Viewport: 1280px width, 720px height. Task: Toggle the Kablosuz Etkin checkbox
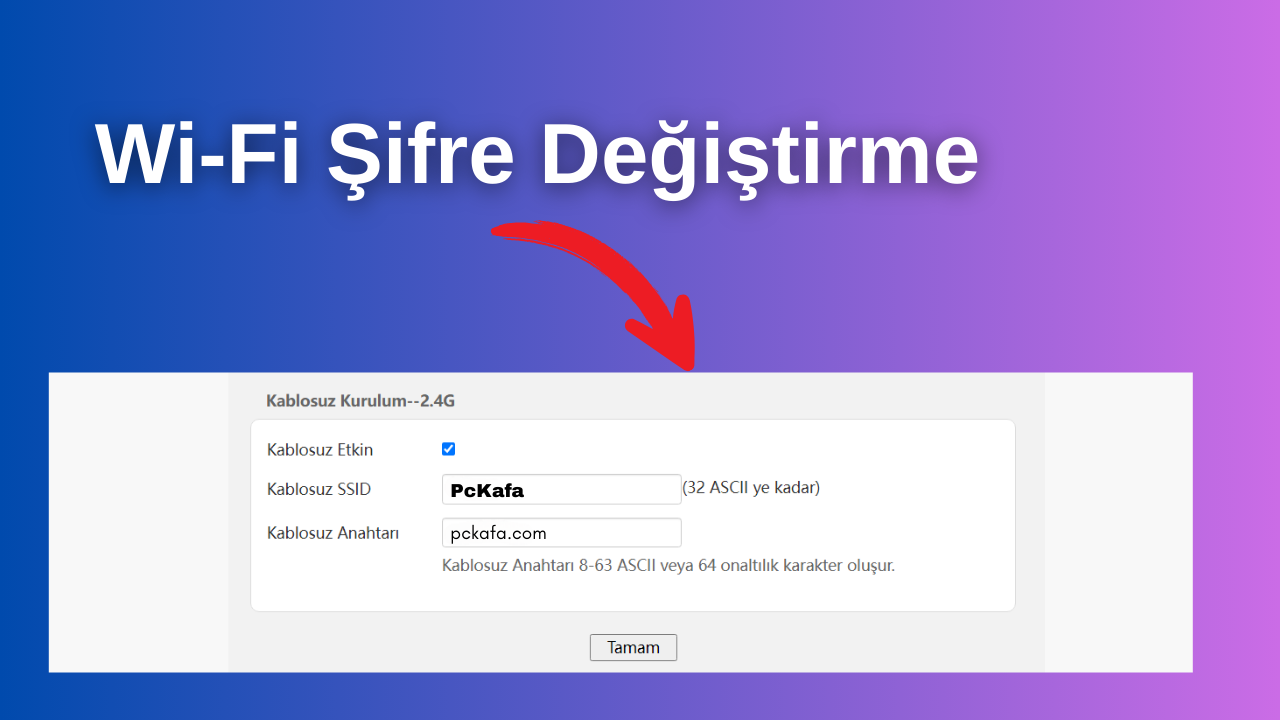click(448, 449)
